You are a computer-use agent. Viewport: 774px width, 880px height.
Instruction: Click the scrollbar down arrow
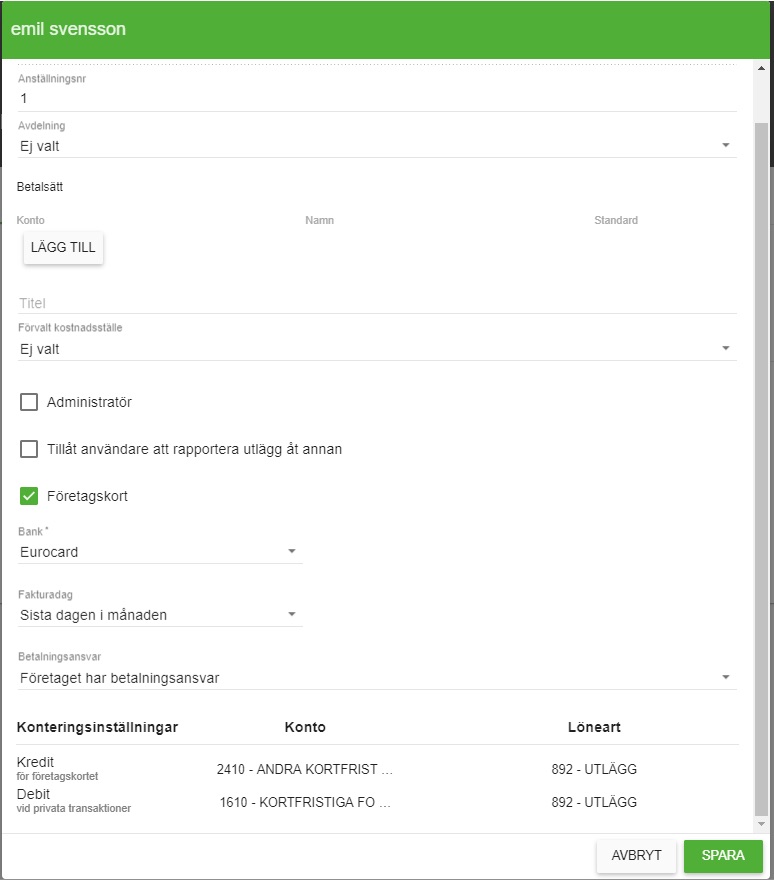(x=762, y=824)
